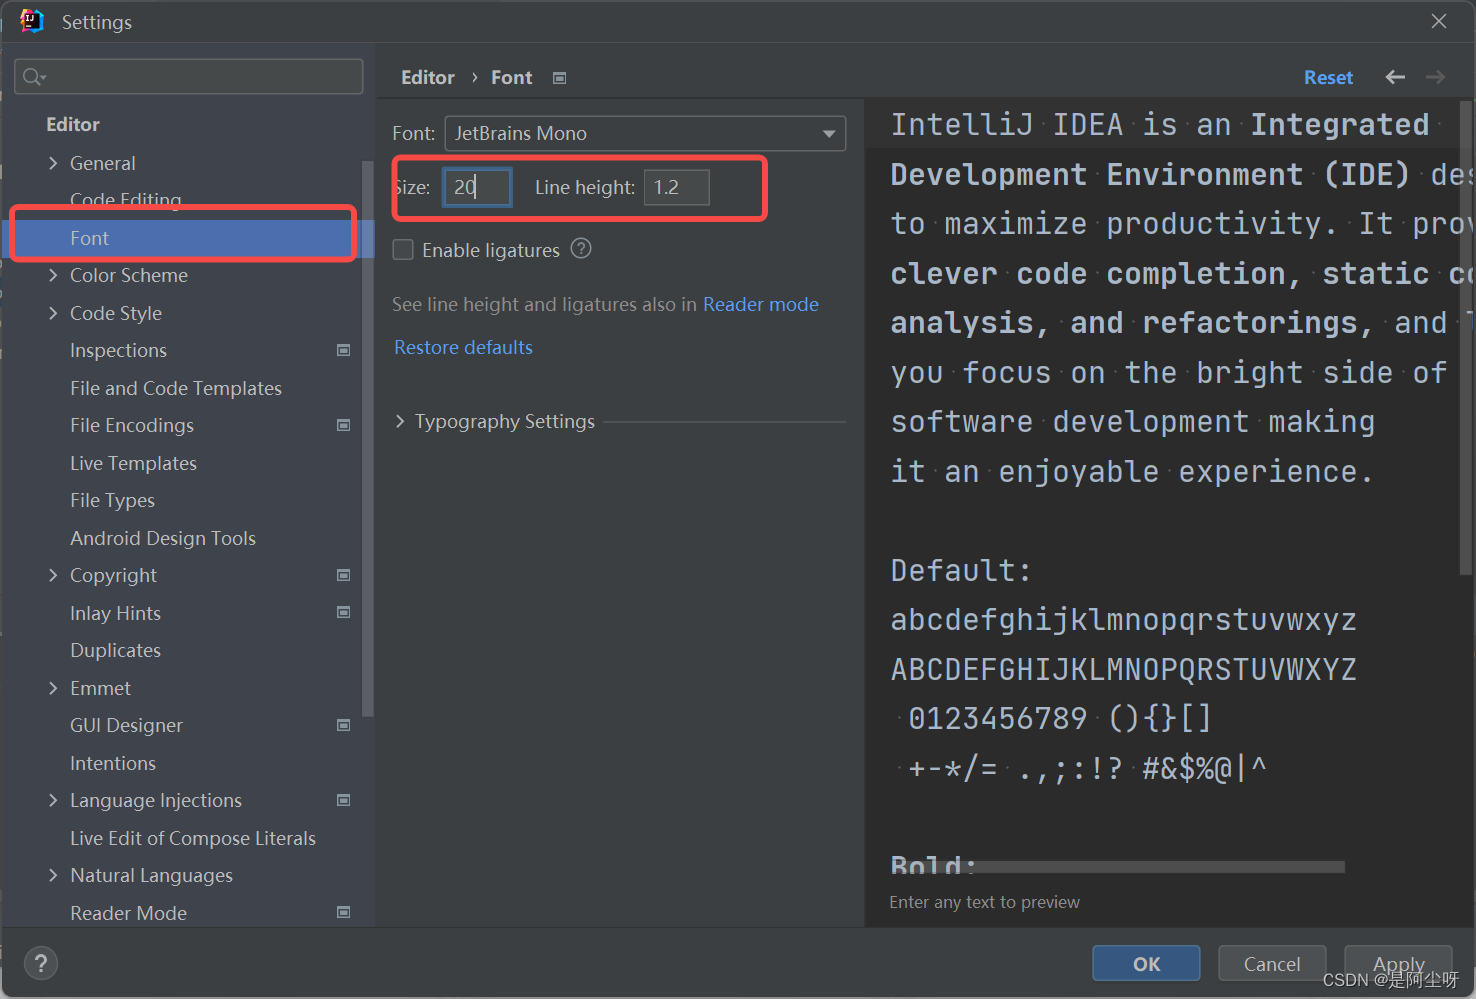The width and height of the screenshot is (1476, 999).
Task: Open File and Code Templates
Action: [x=176, y=388]
